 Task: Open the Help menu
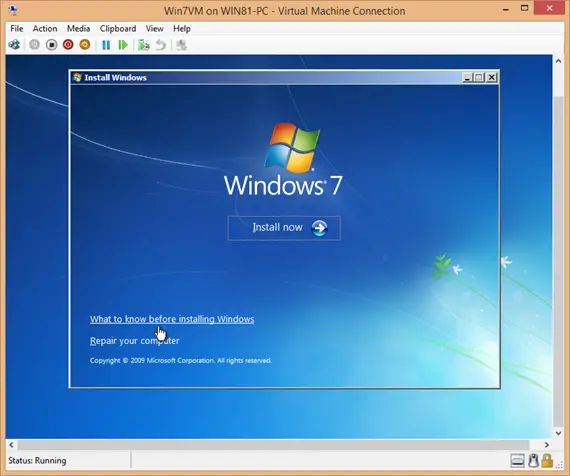coord(182,28)
